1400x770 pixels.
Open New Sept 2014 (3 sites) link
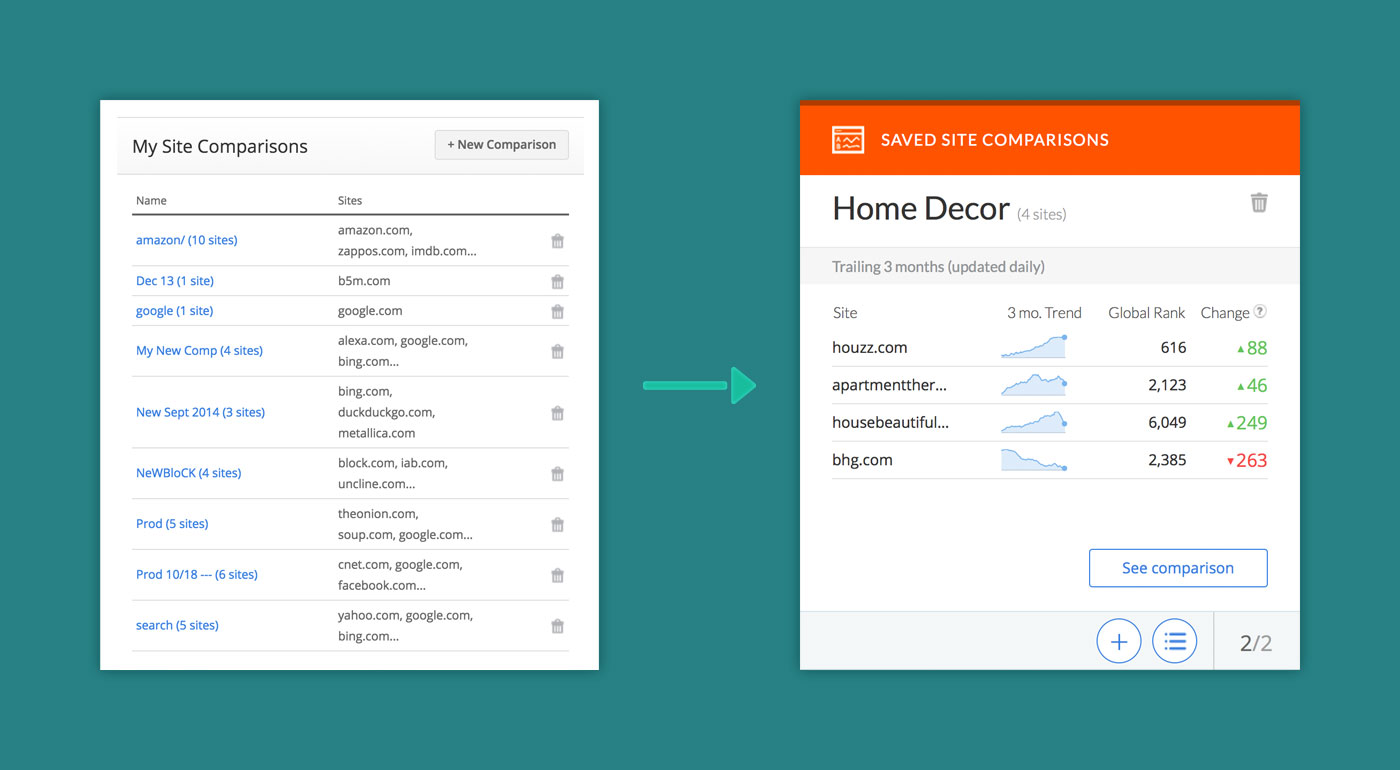(201, 412)
